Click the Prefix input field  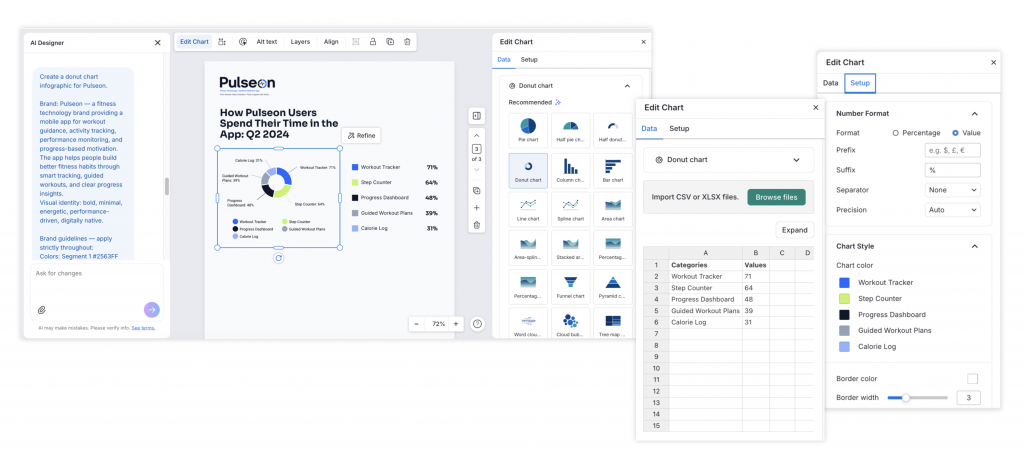pos(953,150)
